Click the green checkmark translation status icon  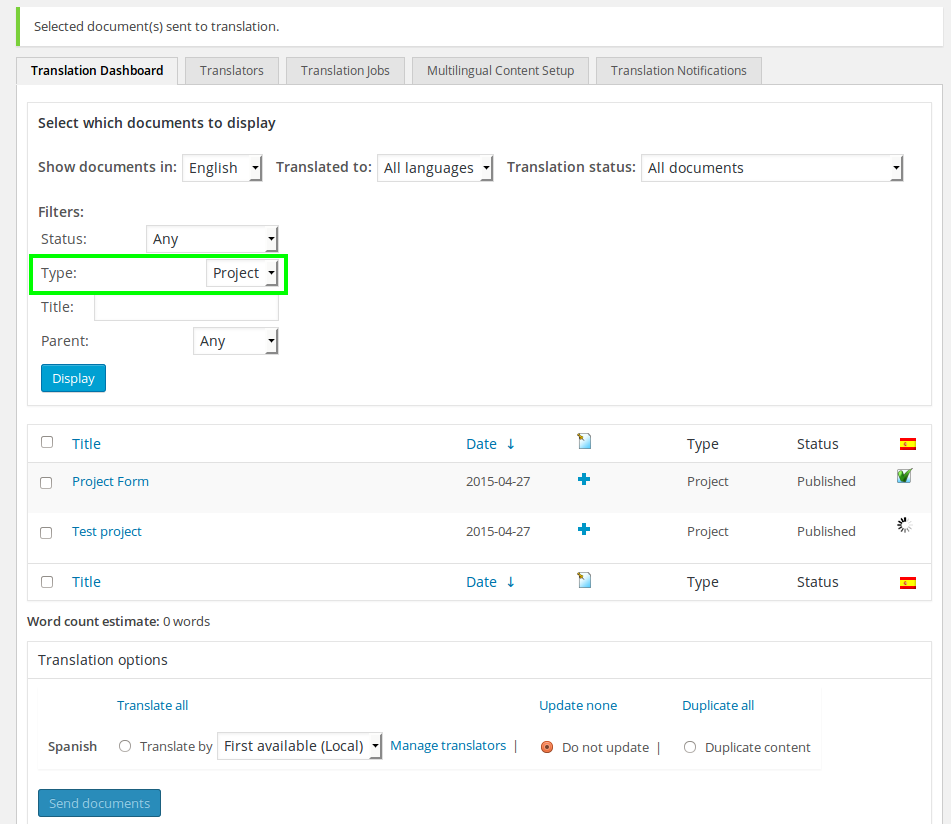[x=904, y=477]
